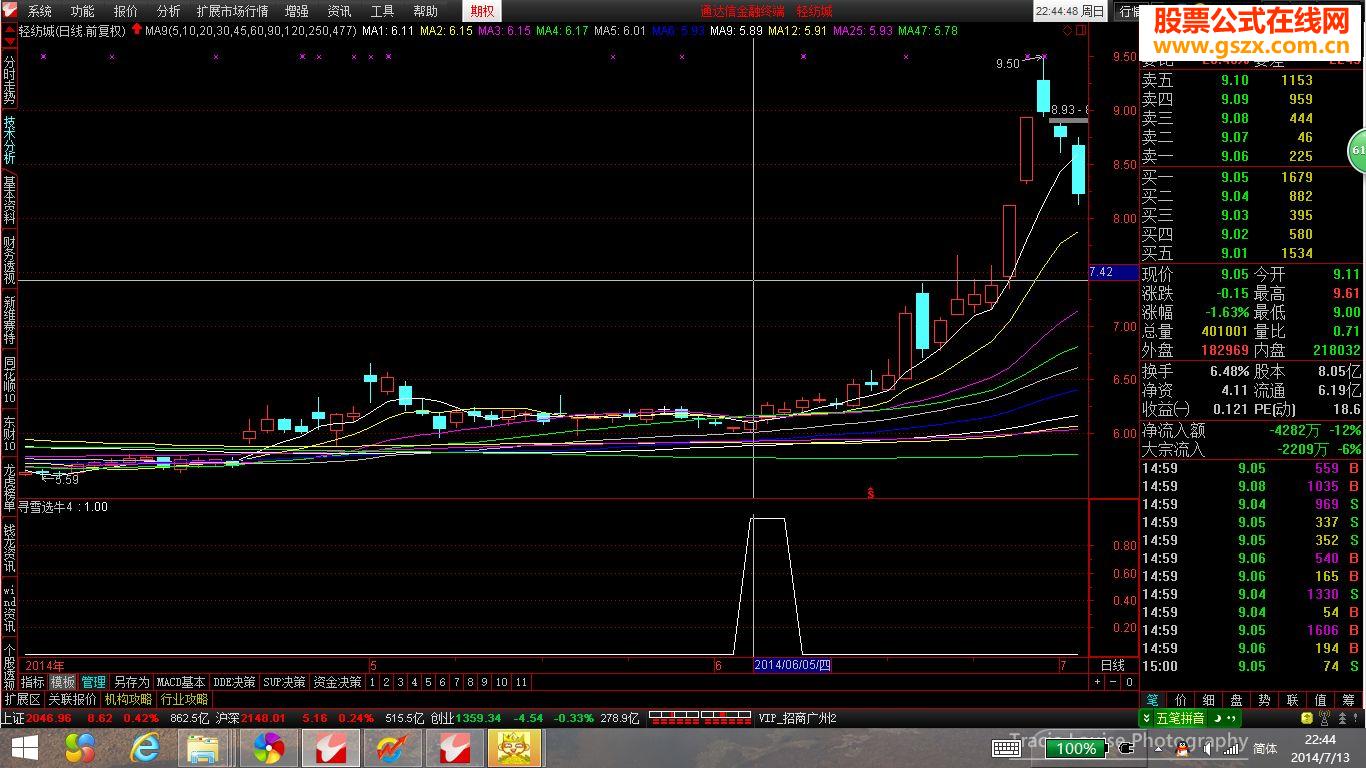
Task: Open the 机构攻略 tab
Action: [x=128, y=700]
